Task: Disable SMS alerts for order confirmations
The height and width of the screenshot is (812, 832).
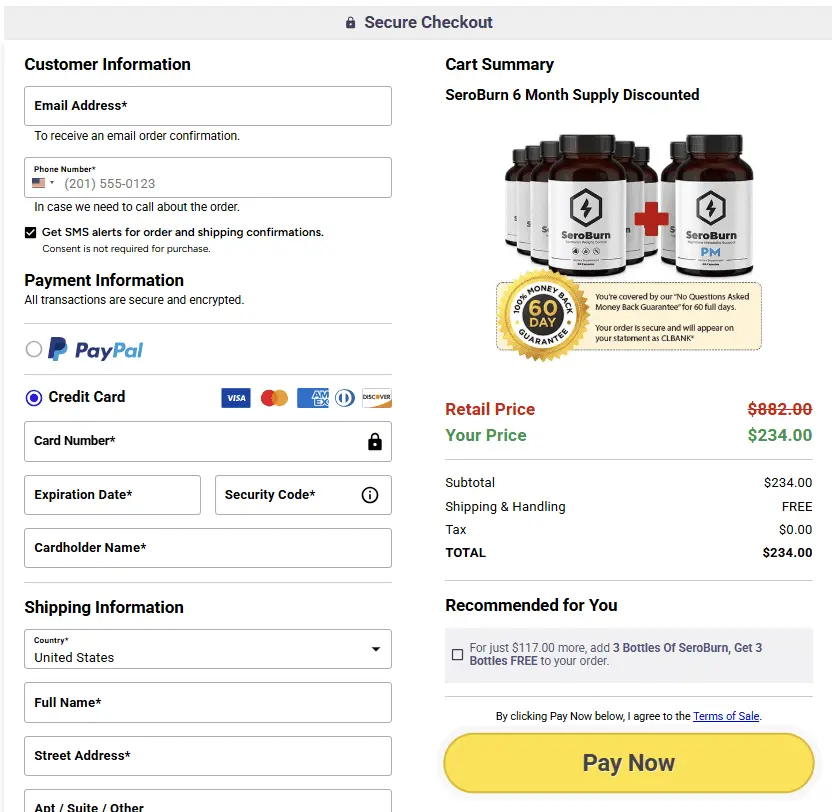Action: 29,232
